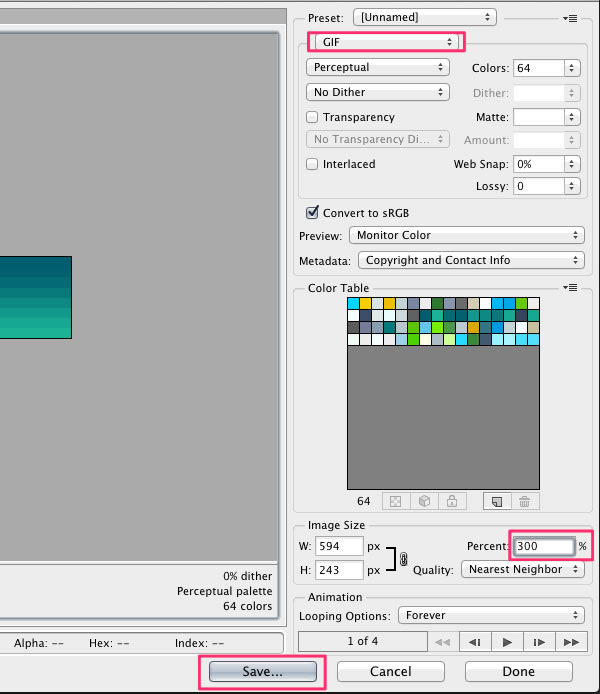600x694 pixels.
Task: Click the Web Snap field showing 0%
Action: pyautogui.click(x=539, y=164)
